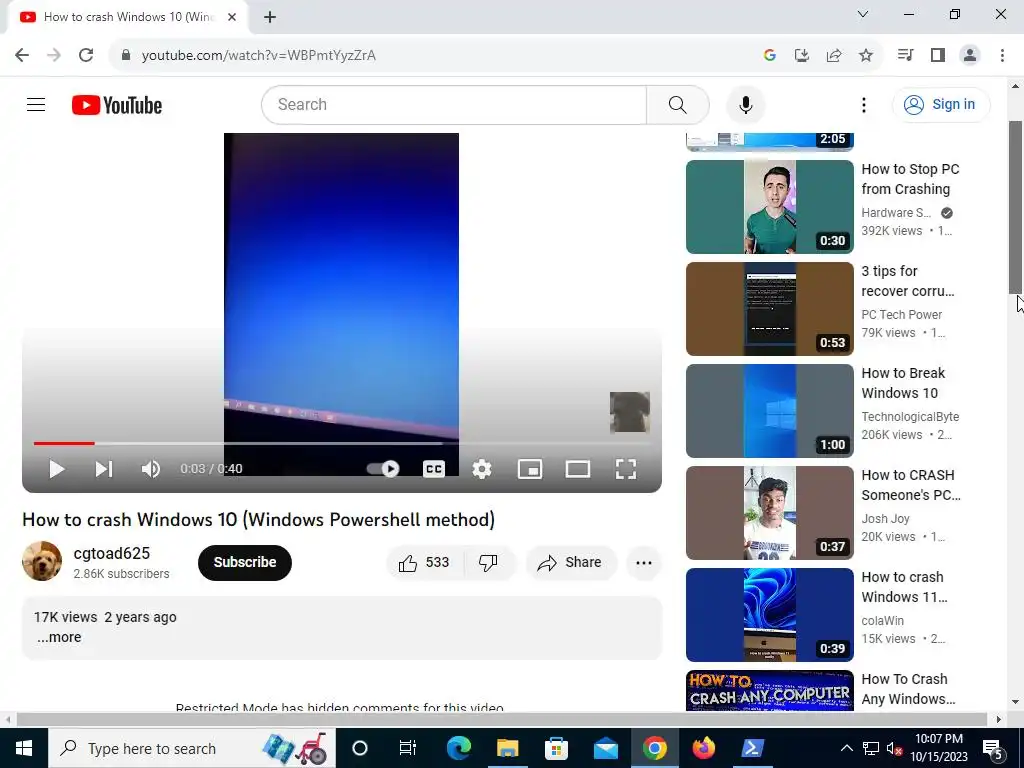Open the notification center icon
The width and height of the screenshot is (1024, 768).
click(992, 748)
